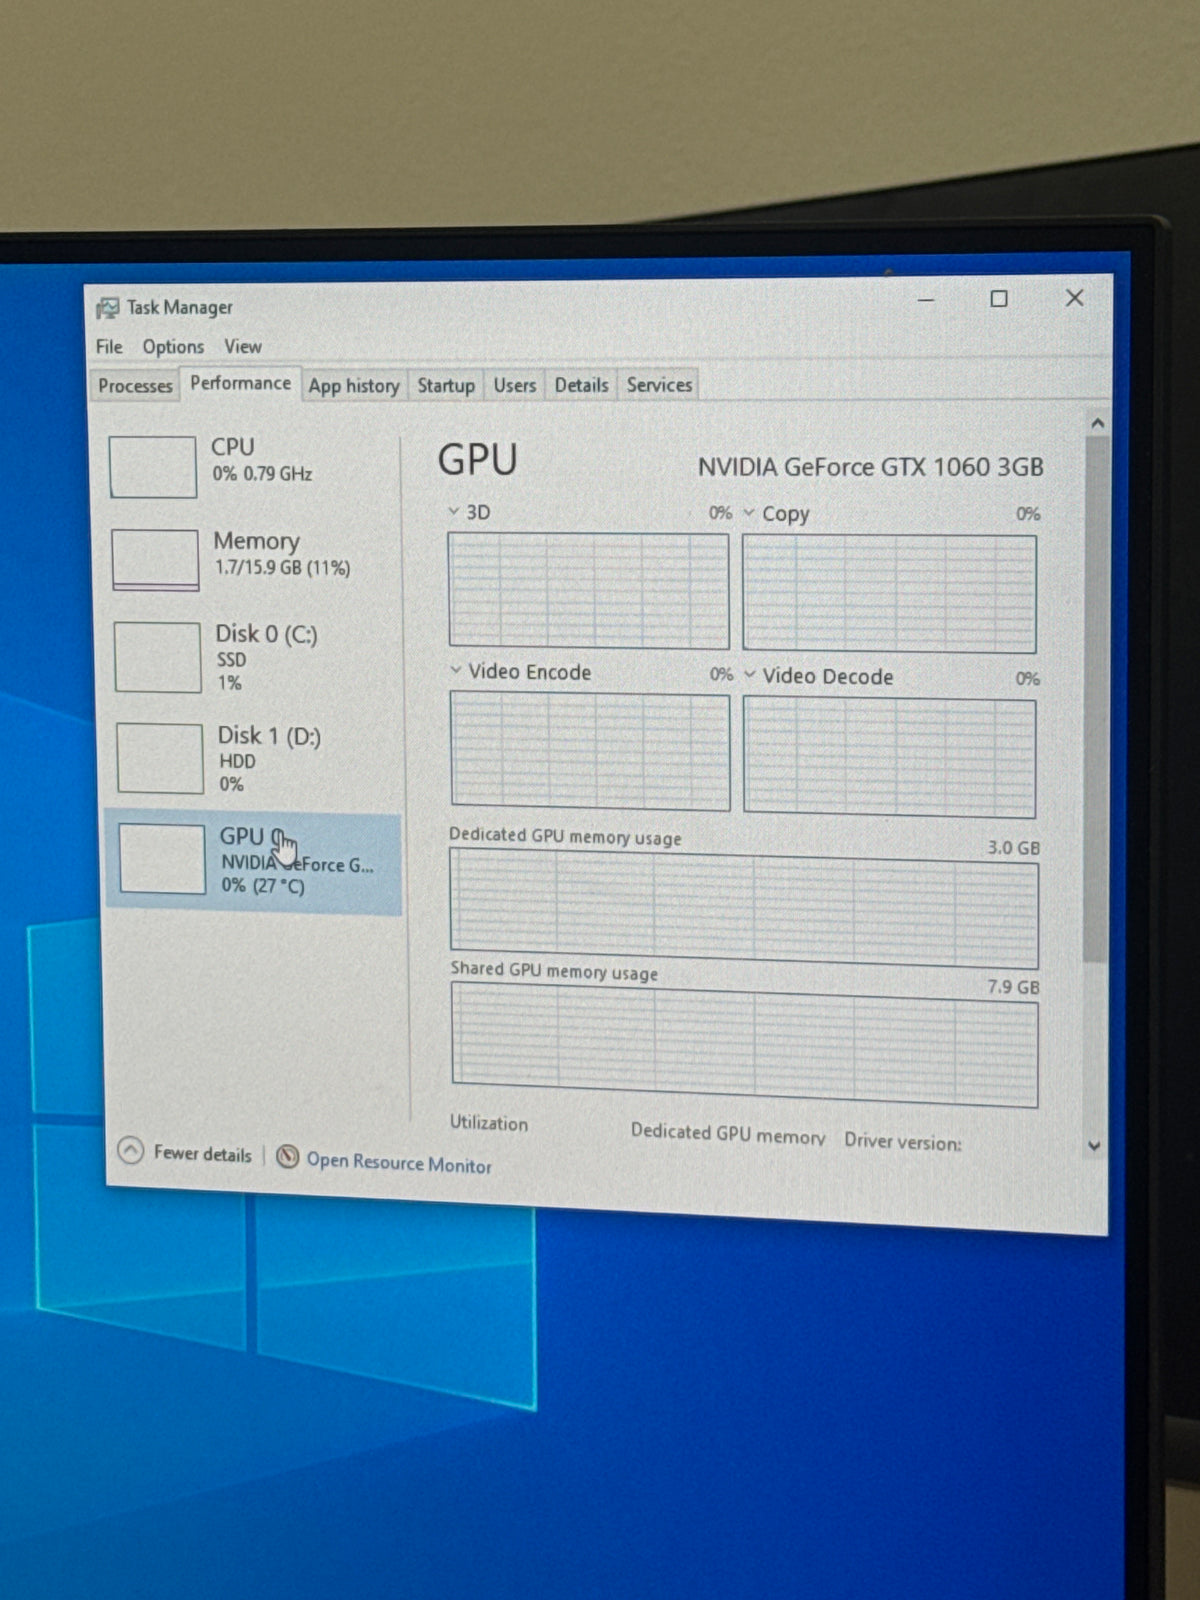Viewport: 1200px width, 1600px height.
Task: Open the Options menu
Action: point(173,347)
